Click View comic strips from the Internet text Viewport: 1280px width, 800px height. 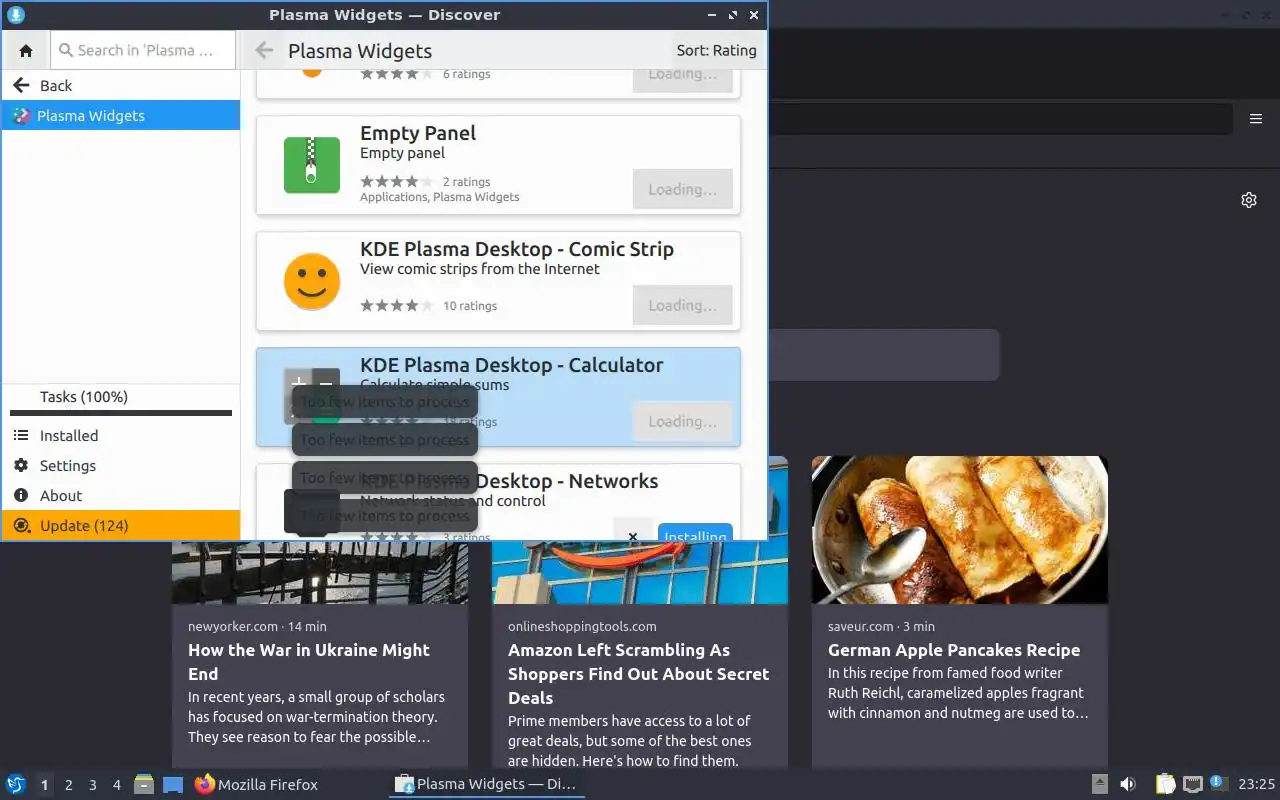pos(480,269)
